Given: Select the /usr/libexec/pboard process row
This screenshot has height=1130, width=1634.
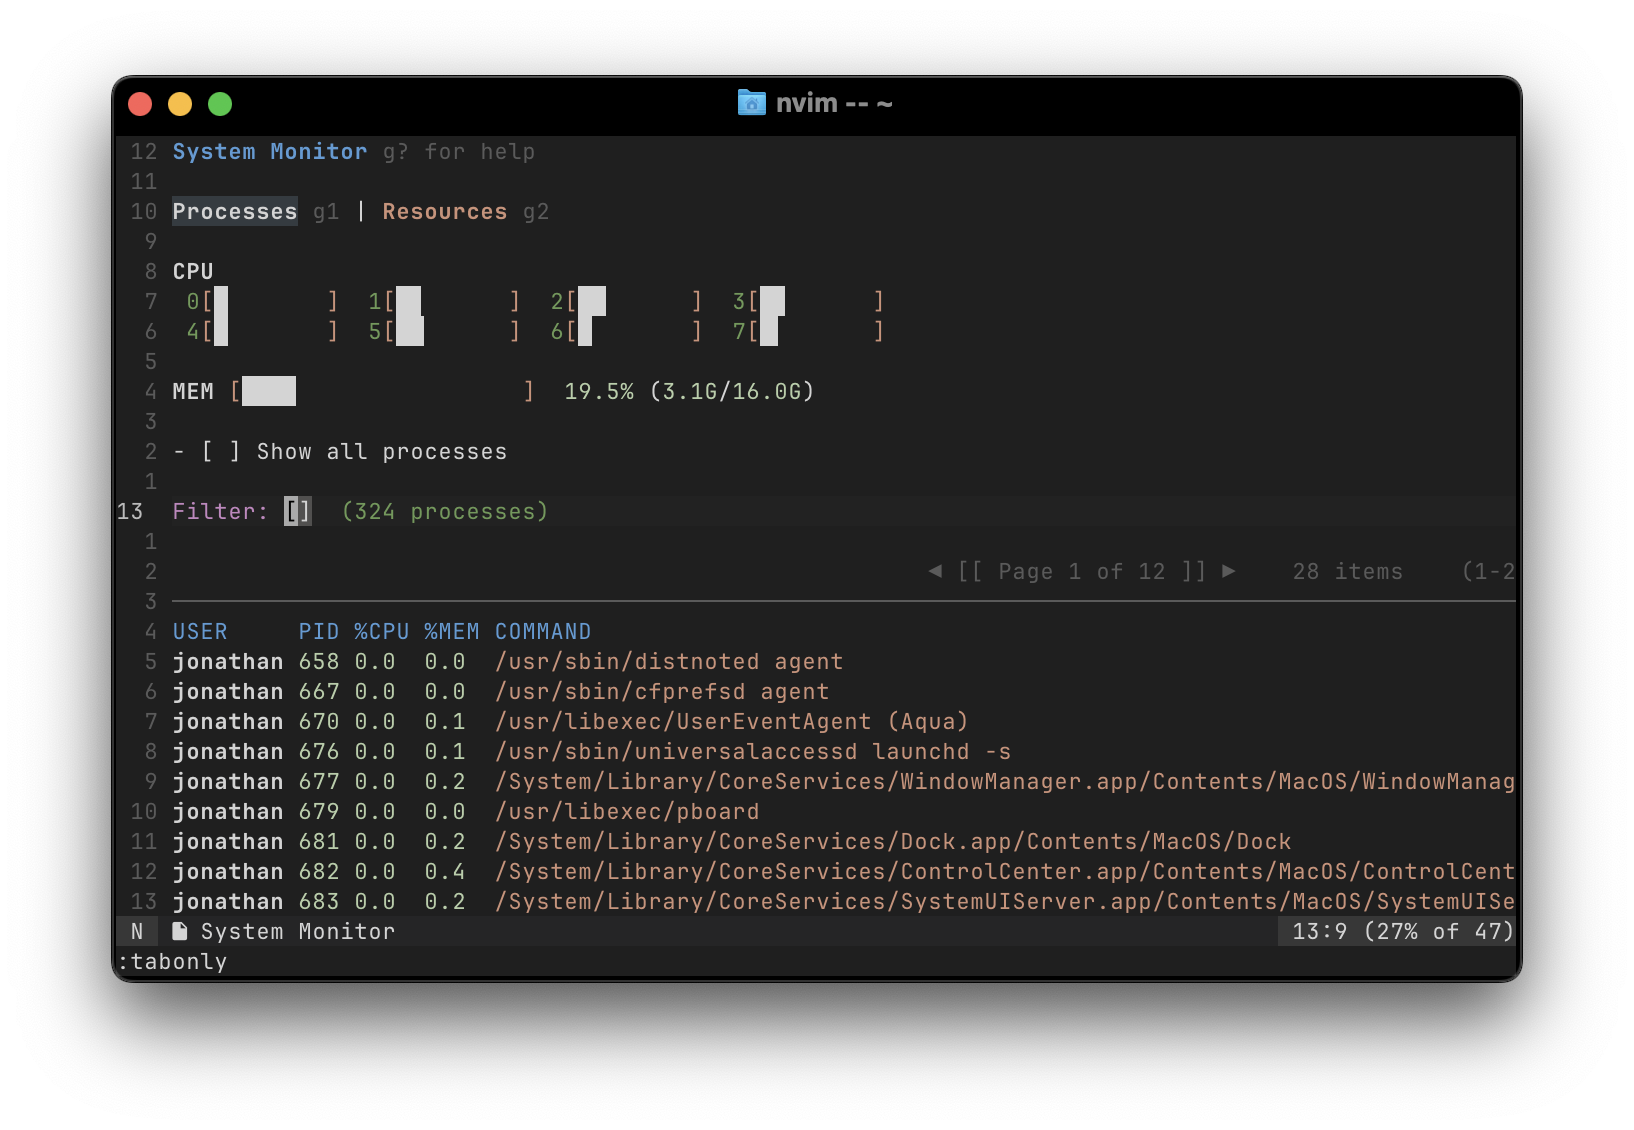Looking at the screenshot, I should point(844,811).
